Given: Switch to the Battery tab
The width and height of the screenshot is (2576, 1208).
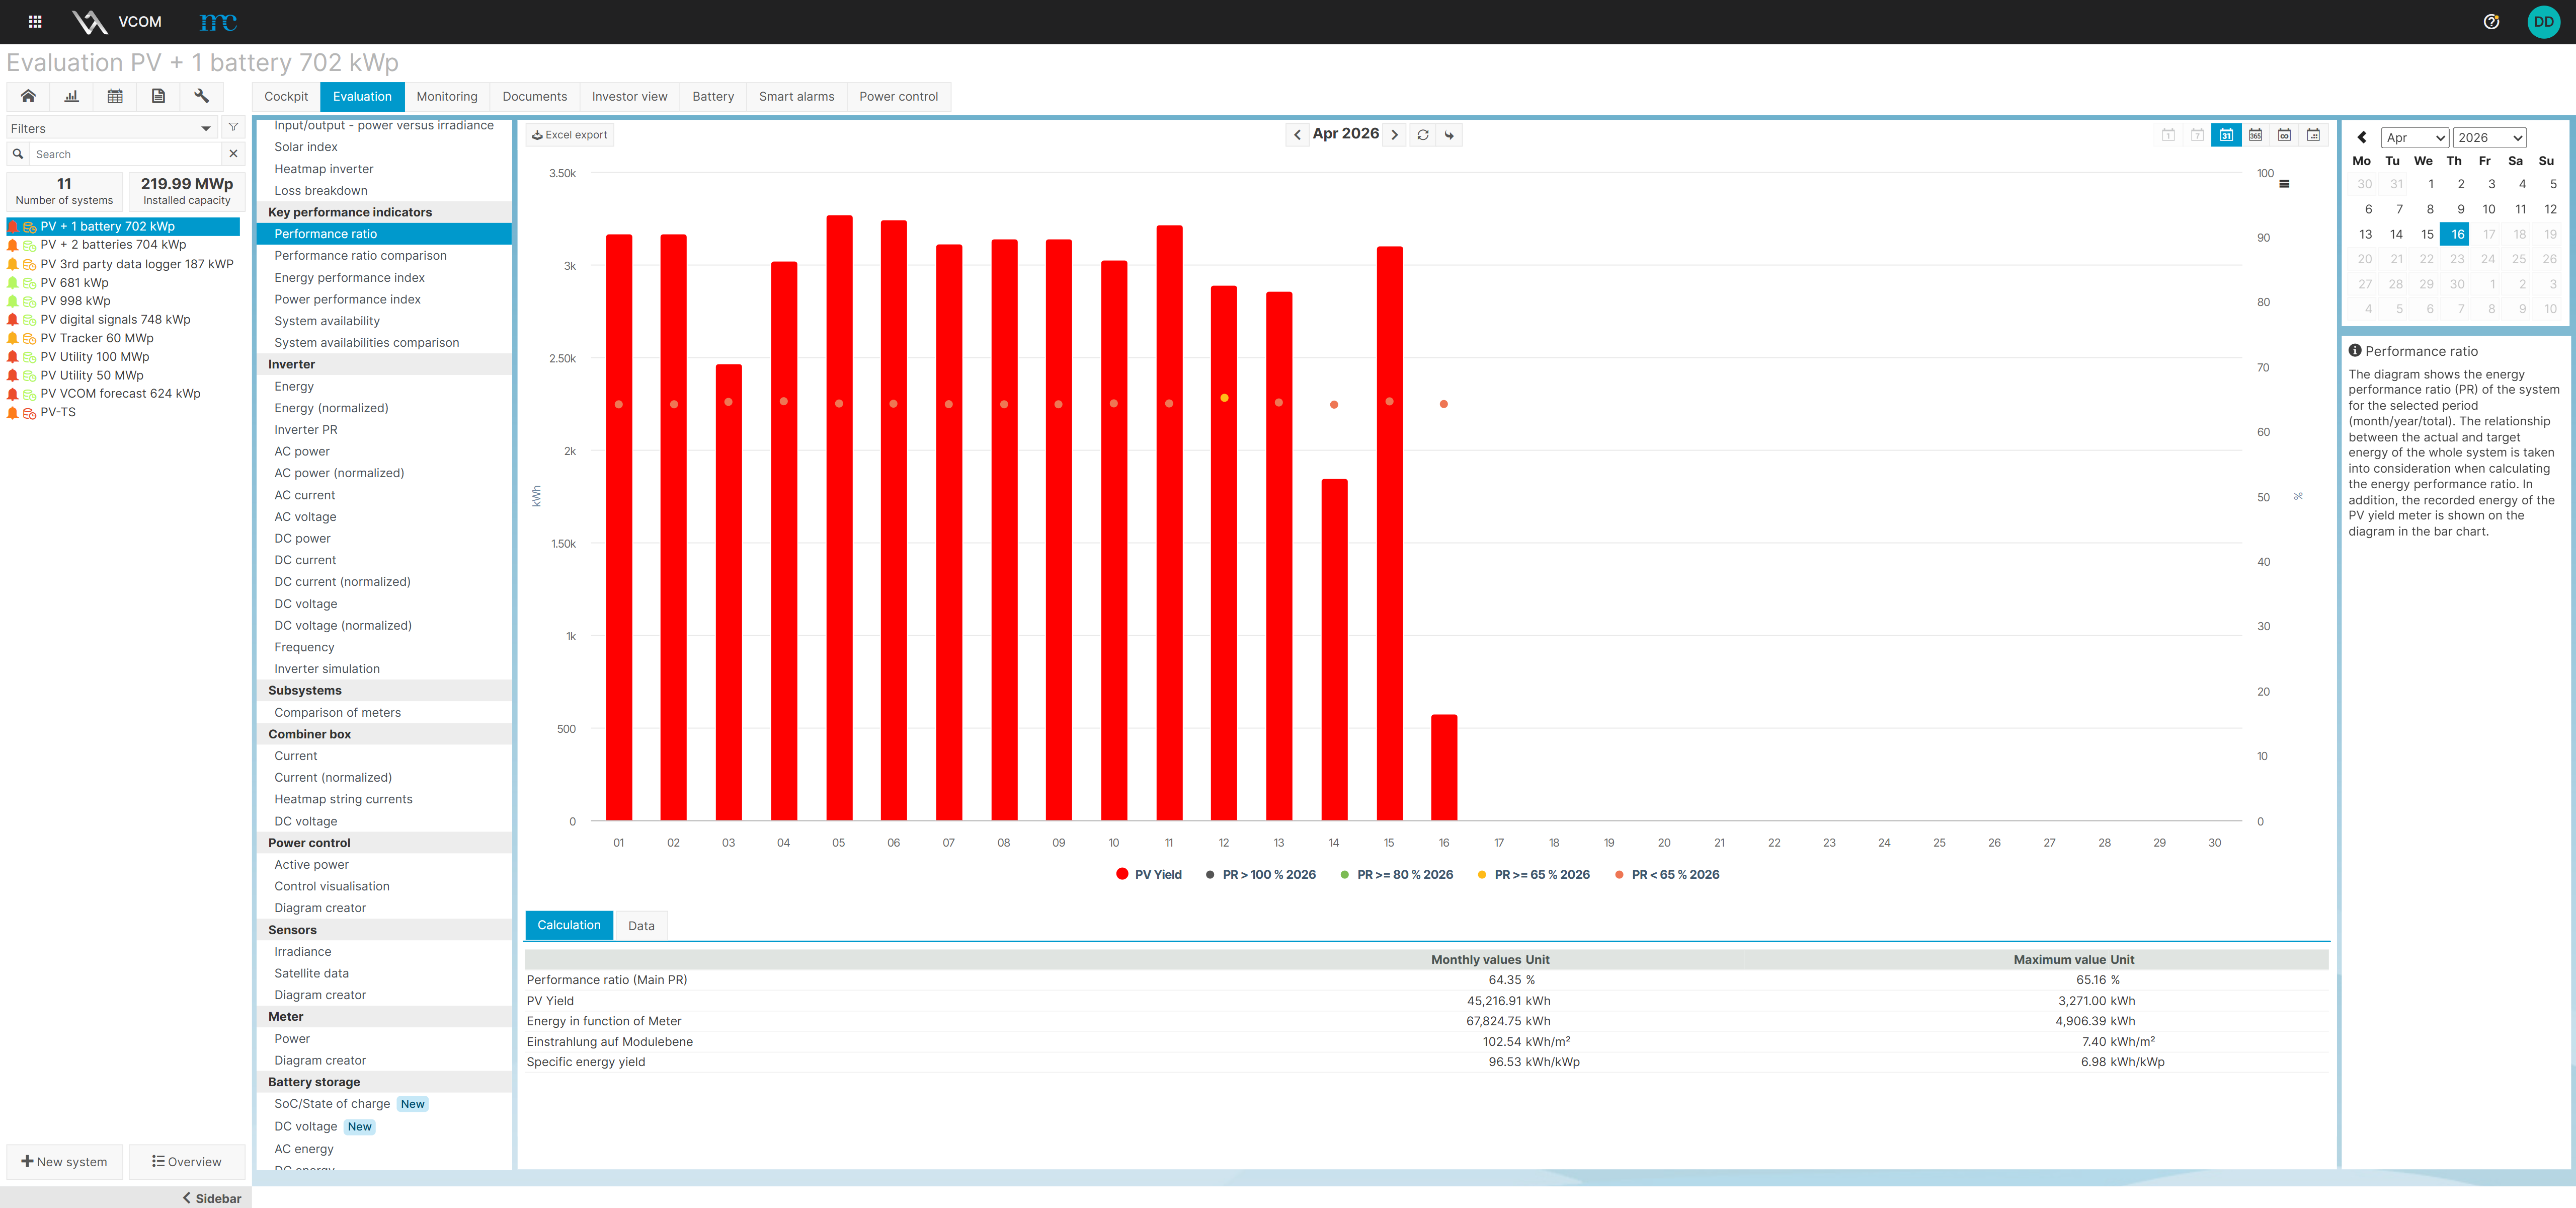Looking at the screenshot, I should 712,97.
